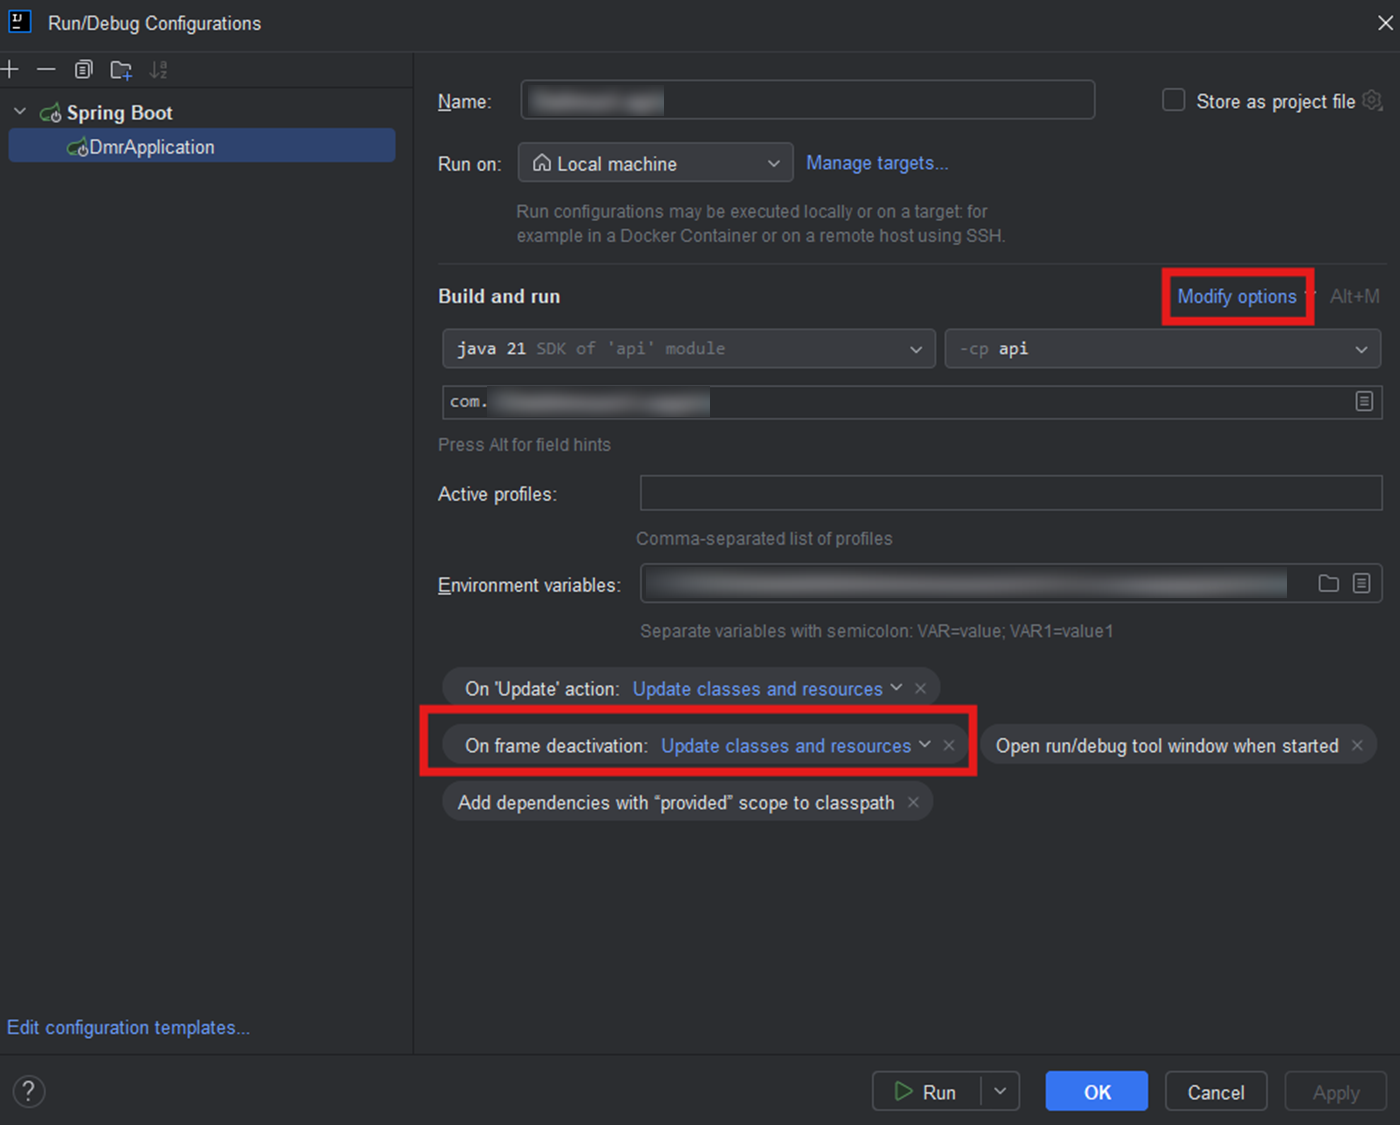Open Edit configuration templates link

[x=128, y=1027]
